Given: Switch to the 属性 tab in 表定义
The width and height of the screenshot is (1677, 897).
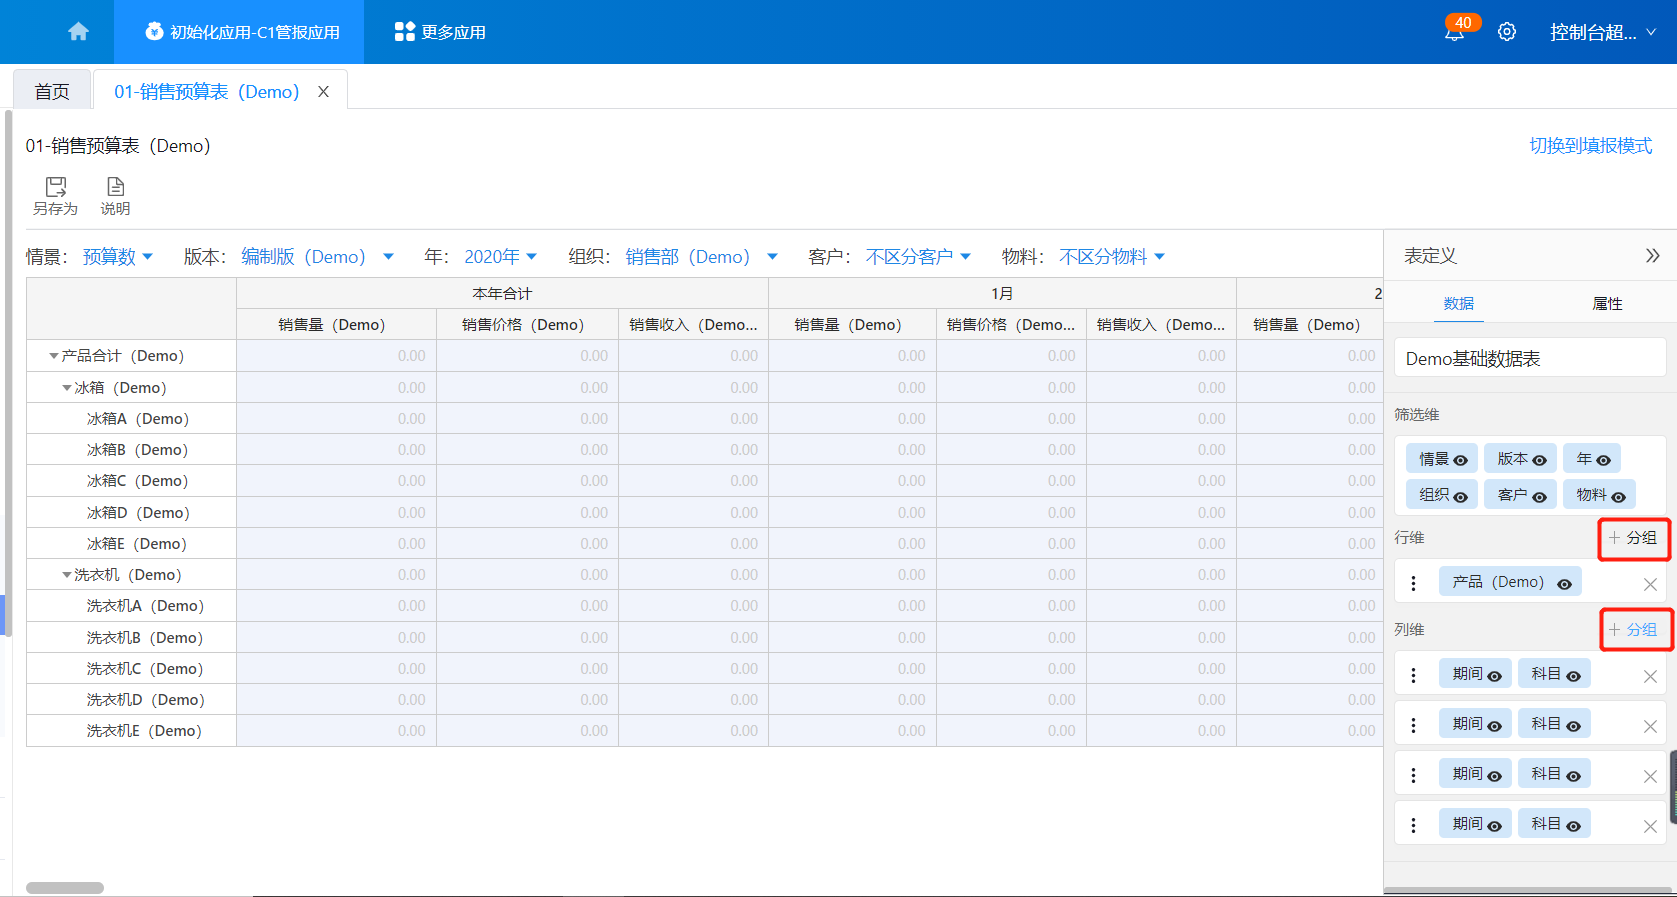Looking at the screenshot, I should click(1607, 303).
